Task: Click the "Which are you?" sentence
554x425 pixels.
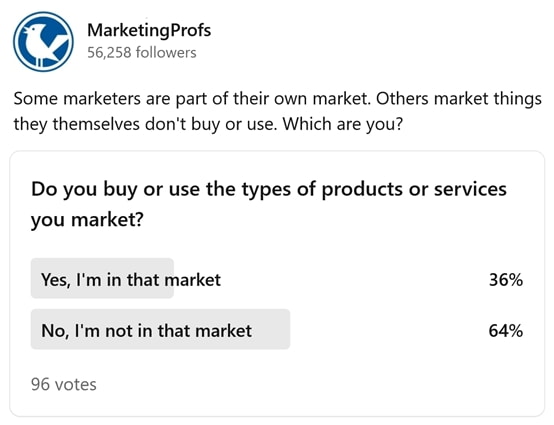Action: pyautogui.click(x=342, y=124)
